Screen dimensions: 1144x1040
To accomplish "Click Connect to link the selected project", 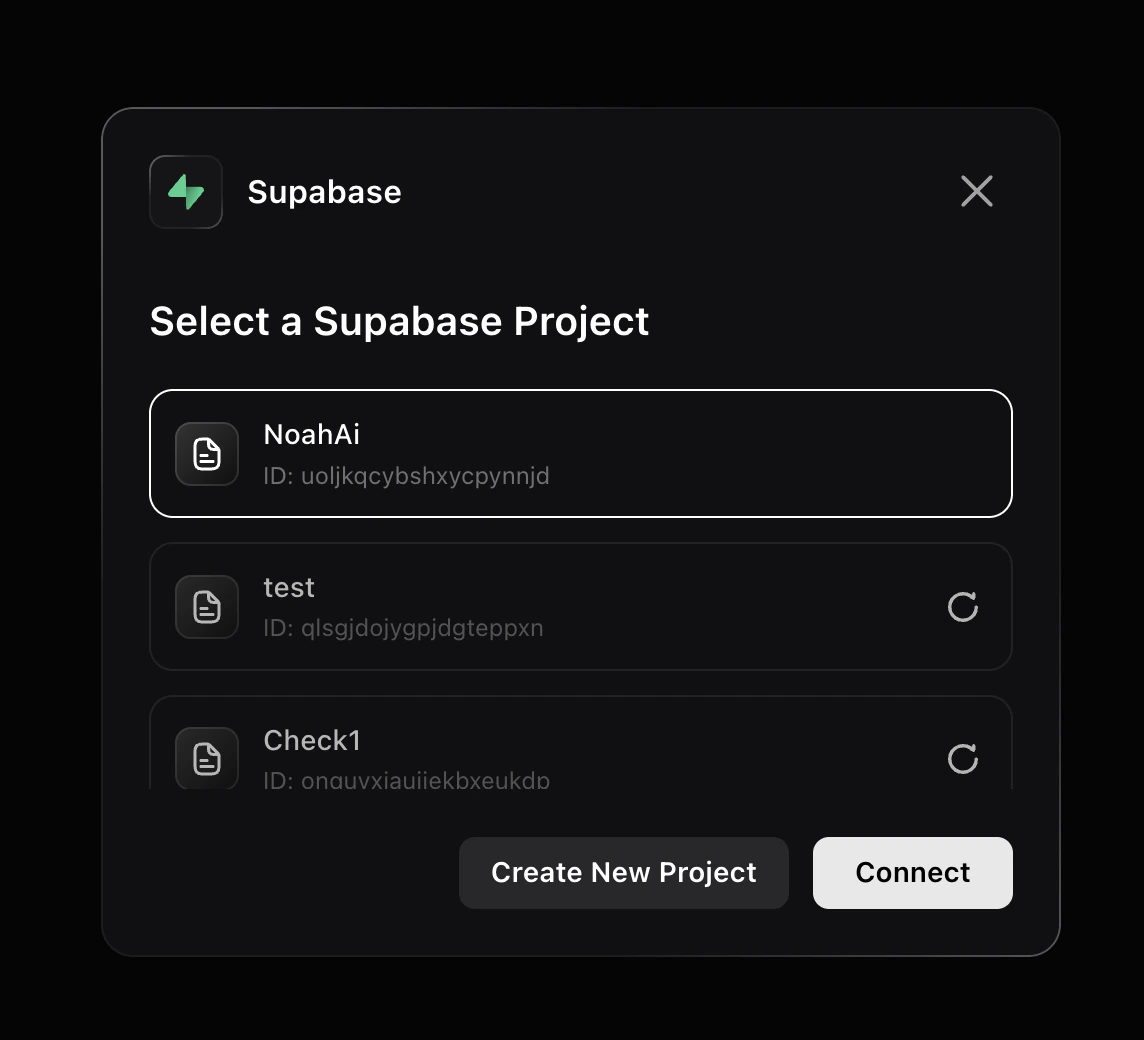I will (911, 872).
